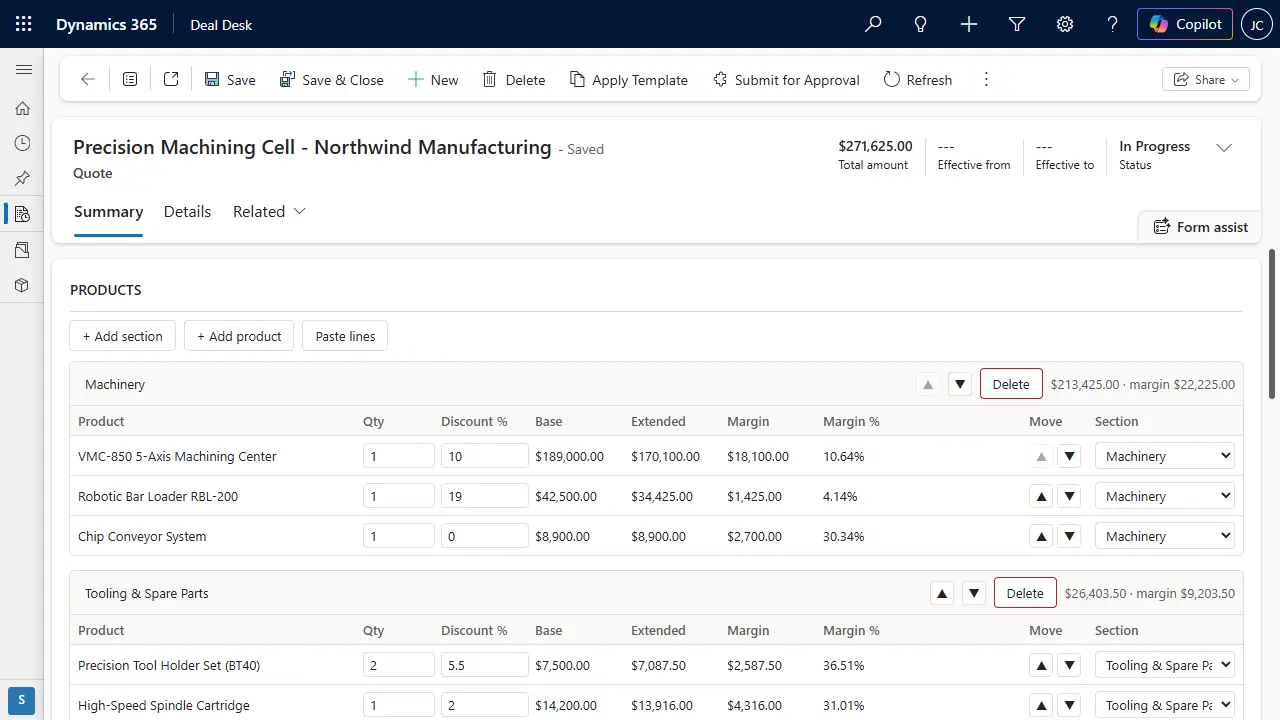
Task: Go to Home in the sidebar
Action: click(x=22, y=108)
